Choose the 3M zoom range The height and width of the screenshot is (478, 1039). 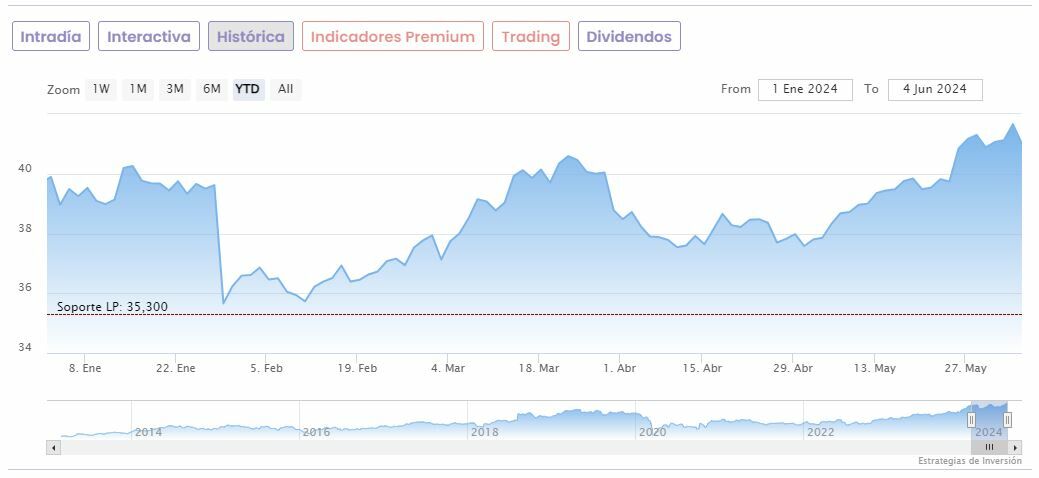(175, 89)
